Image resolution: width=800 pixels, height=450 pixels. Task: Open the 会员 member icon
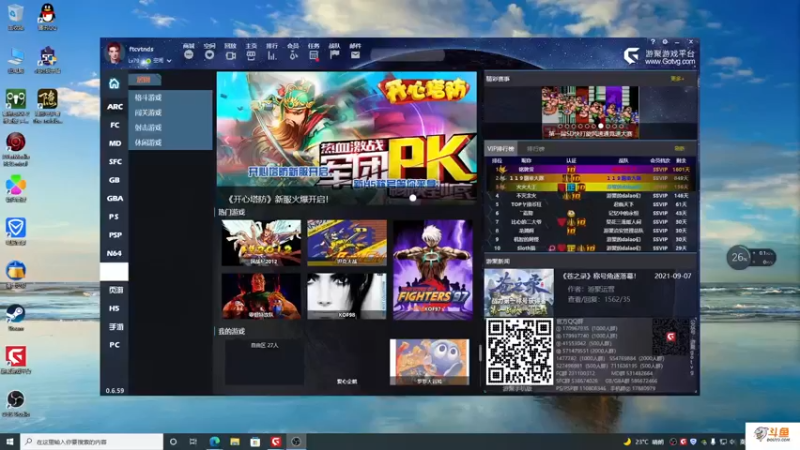pos(293,55)
